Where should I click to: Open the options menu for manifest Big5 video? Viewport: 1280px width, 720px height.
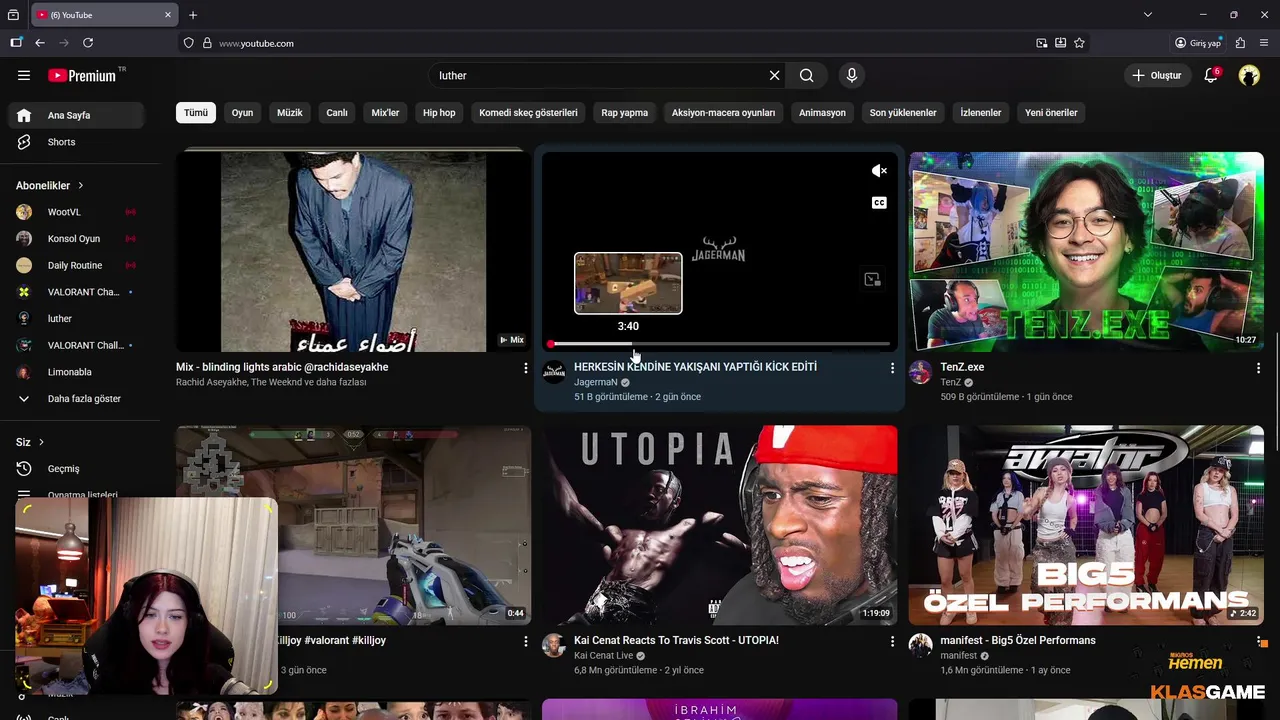[1258, 641]
